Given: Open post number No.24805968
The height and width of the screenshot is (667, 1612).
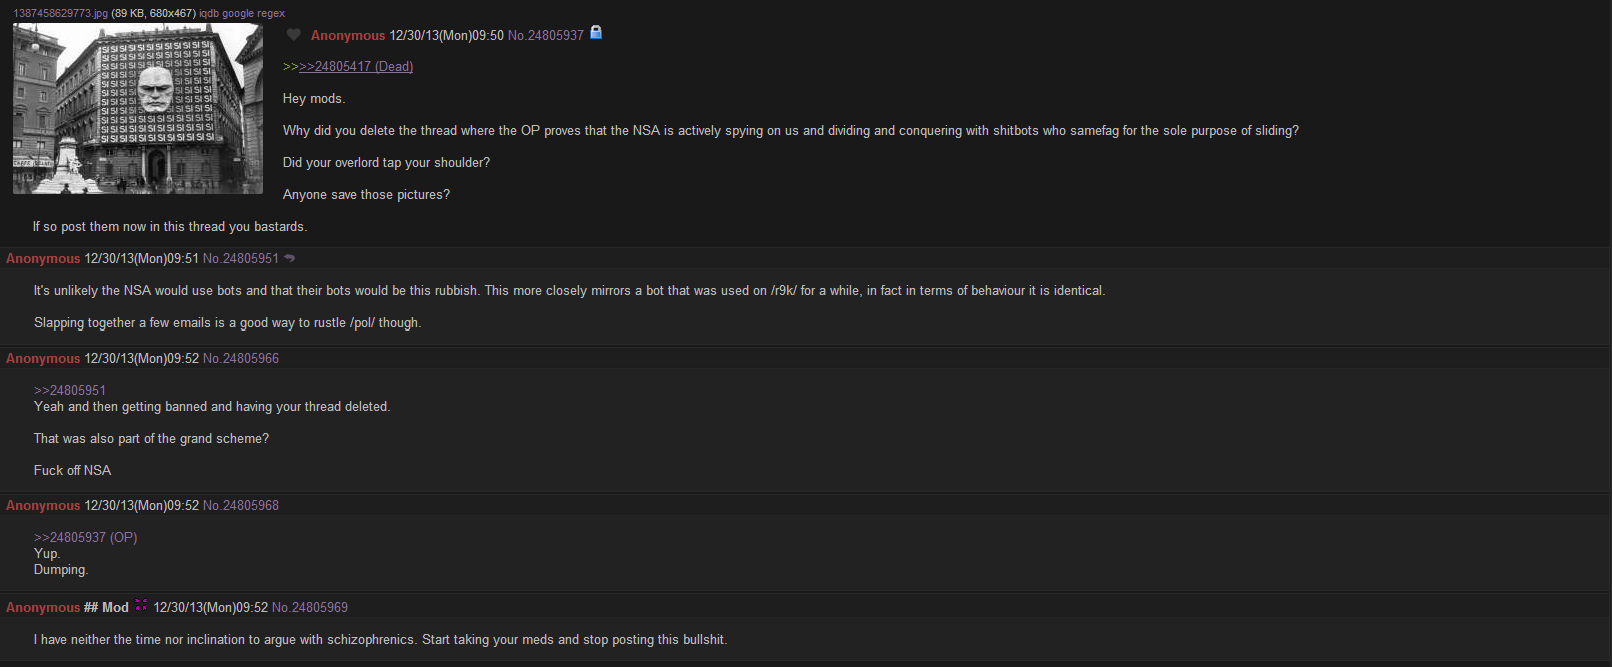Looking at the screenshot, I should click(x=241, y=505).
